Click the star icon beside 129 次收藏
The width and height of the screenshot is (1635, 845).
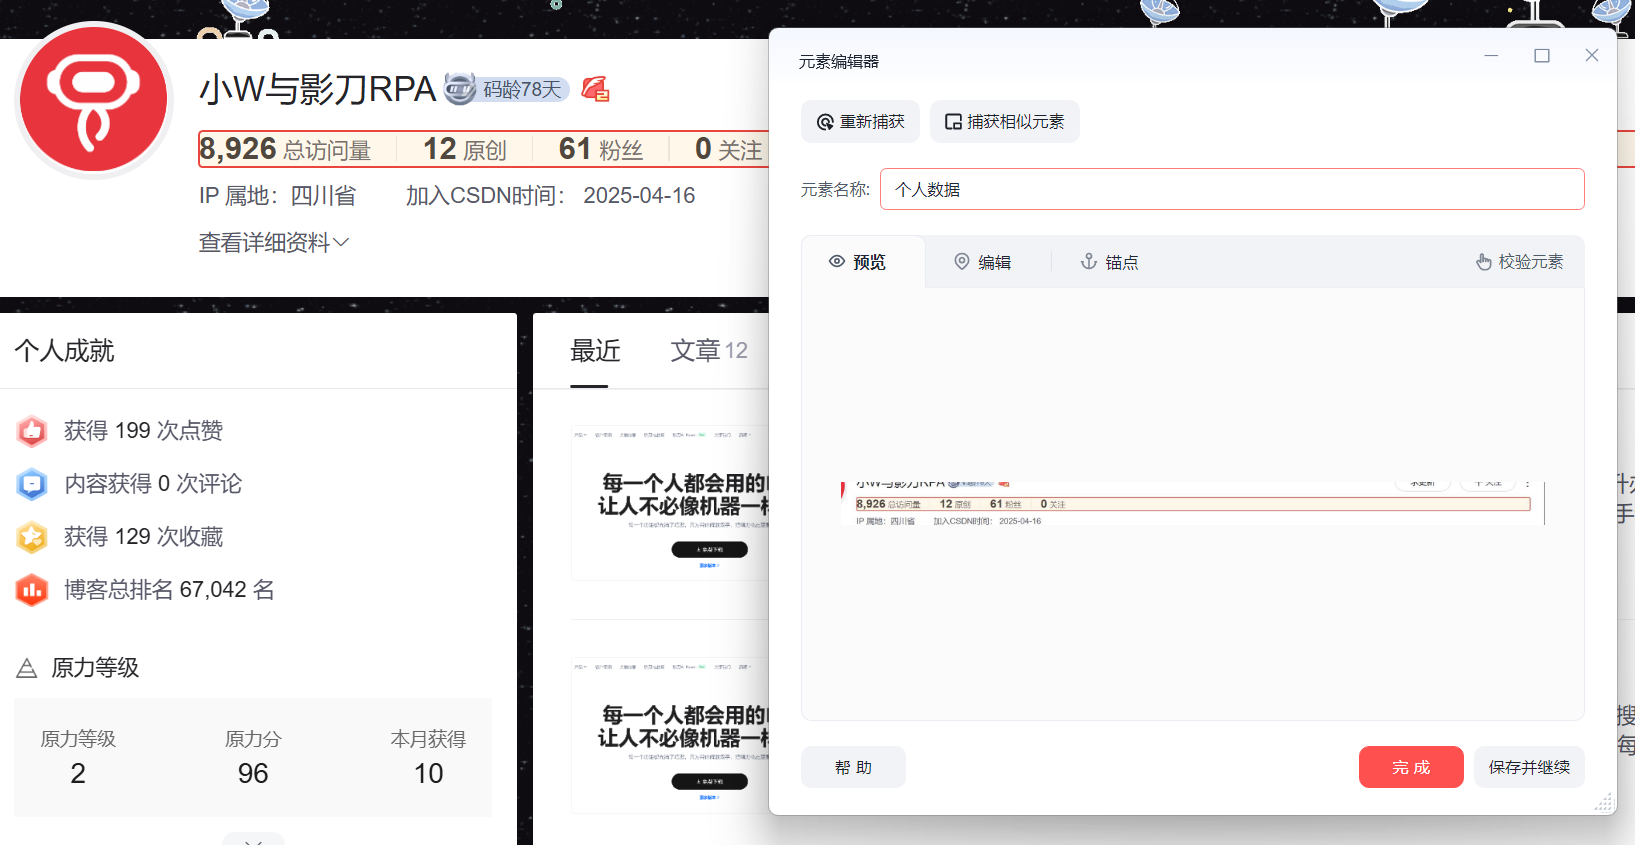(32, 537)
